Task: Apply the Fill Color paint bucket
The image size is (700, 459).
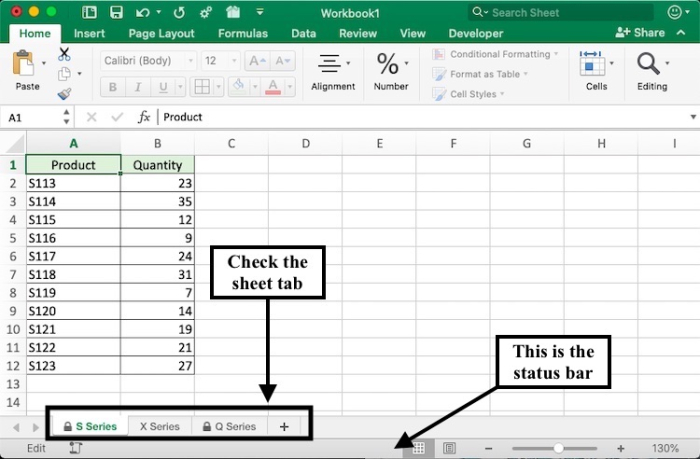Action: coord(239,87)
